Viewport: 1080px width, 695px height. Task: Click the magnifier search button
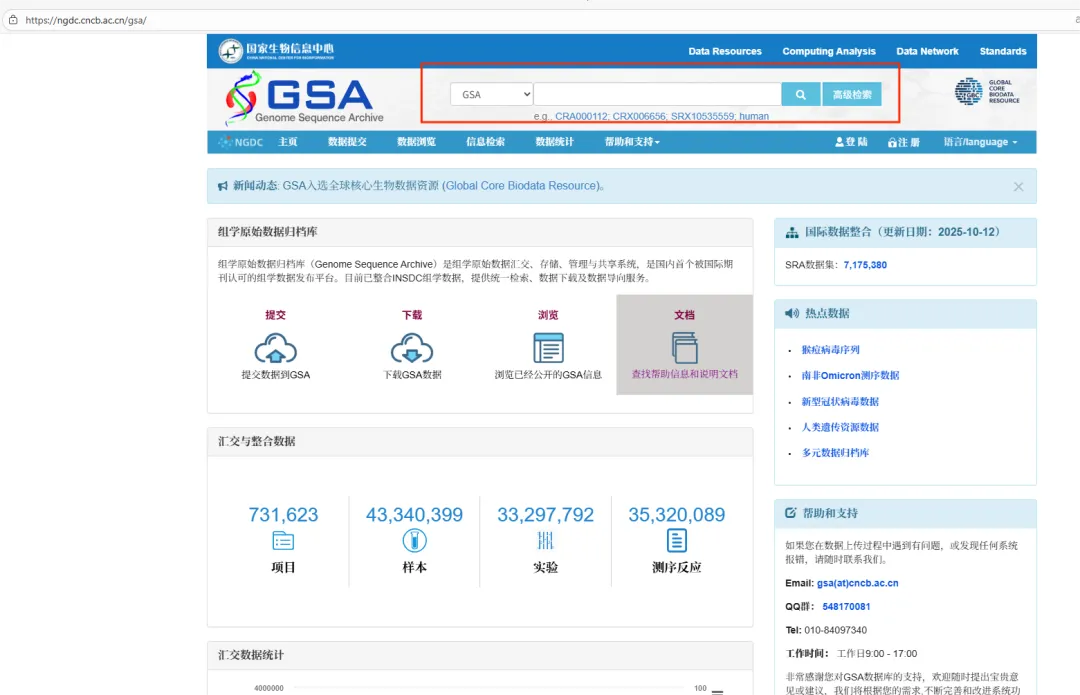[x=800, y=94]
